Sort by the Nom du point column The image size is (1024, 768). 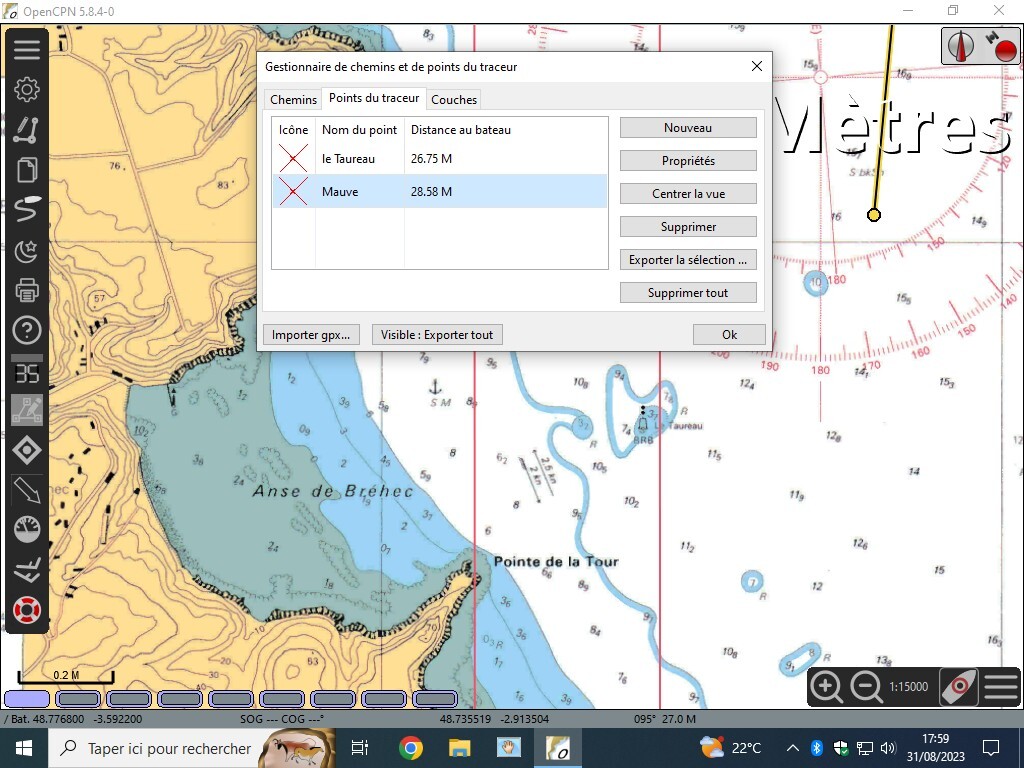[x=360, y=129]
